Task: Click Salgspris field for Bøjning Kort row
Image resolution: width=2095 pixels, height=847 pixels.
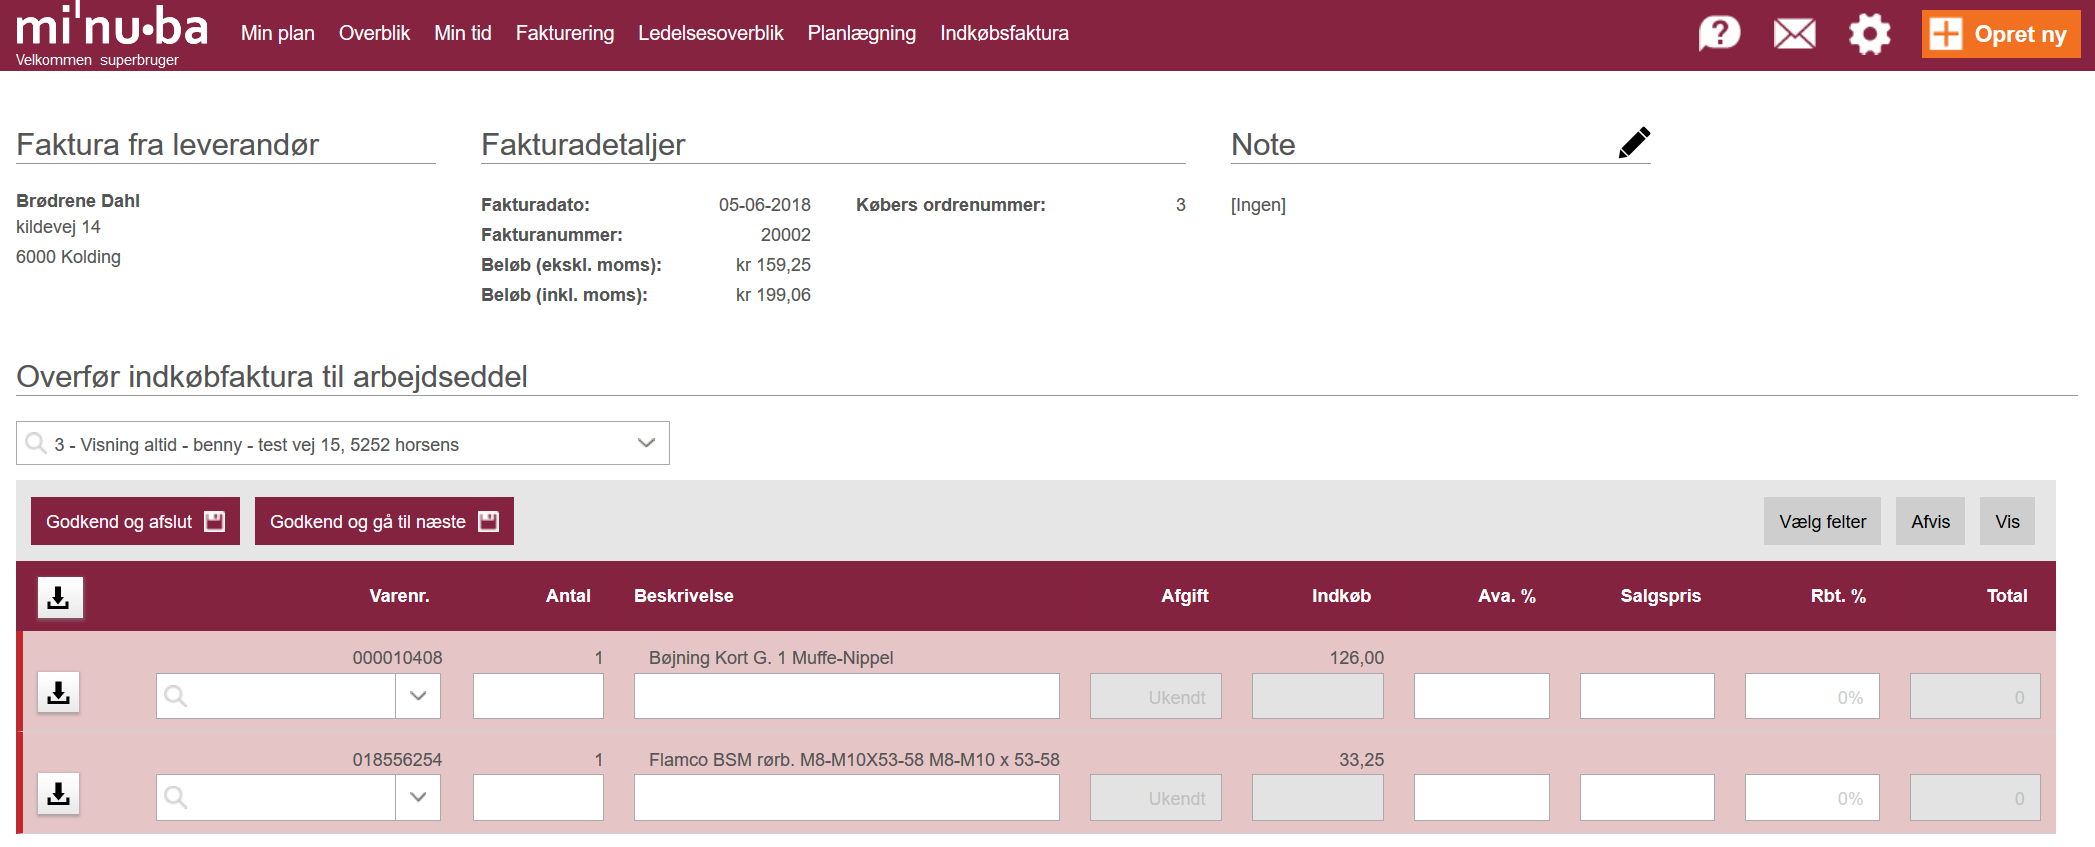Action: pos(1647,696)
